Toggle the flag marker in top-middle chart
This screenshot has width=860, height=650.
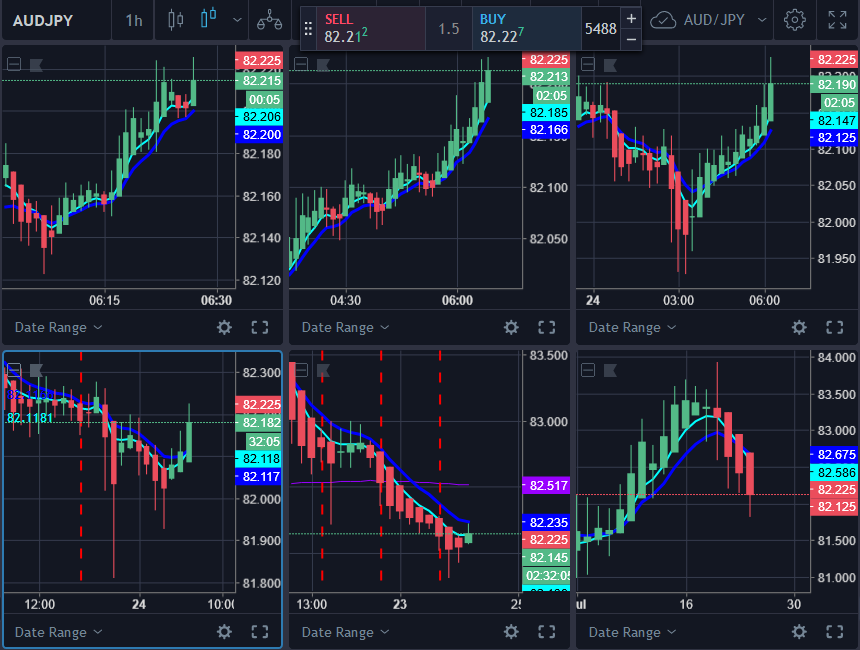323,64
